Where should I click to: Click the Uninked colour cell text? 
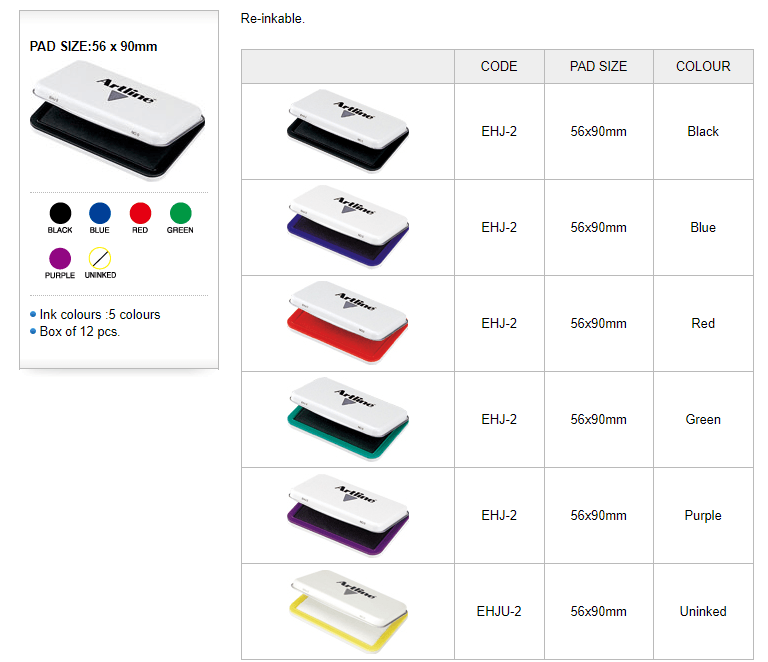coord(703,611)
